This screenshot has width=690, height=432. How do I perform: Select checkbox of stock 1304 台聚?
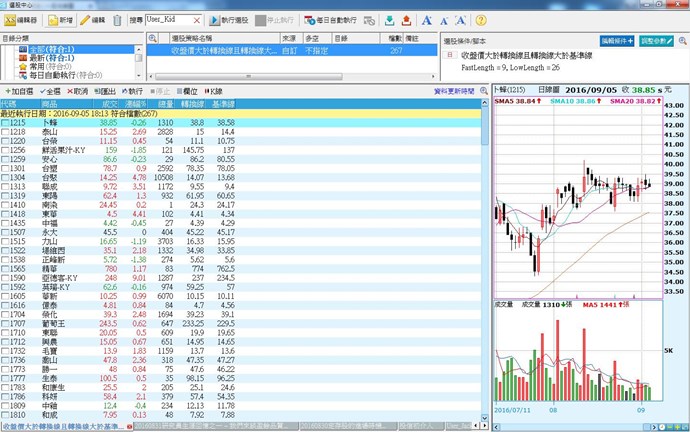pos(6,177)
